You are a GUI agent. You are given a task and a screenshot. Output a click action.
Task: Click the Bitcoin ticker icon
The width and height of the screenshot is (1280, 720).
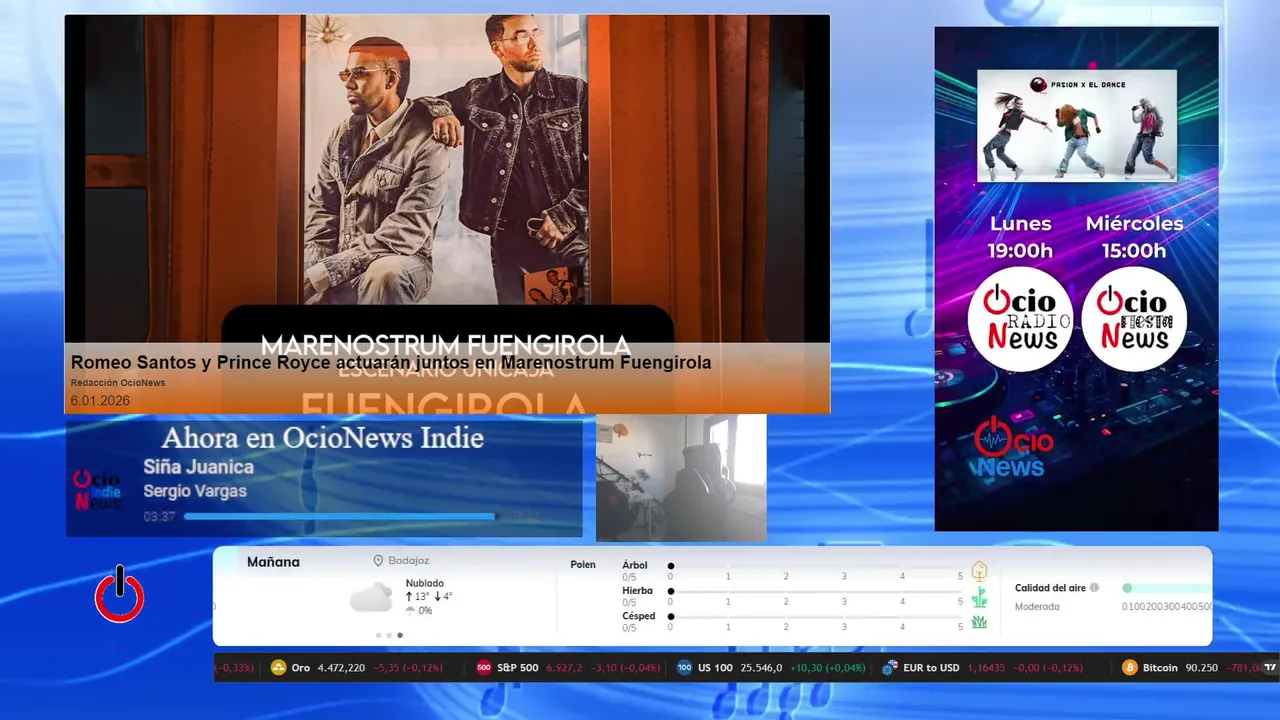[1130, 668]
